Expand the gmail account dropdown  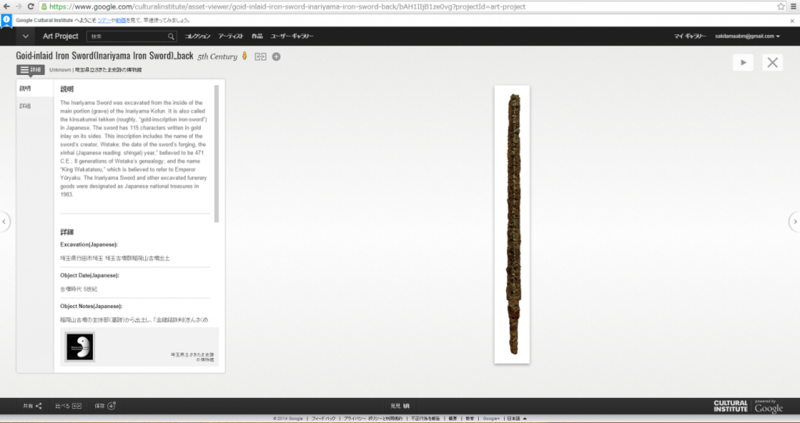(747, 36)
